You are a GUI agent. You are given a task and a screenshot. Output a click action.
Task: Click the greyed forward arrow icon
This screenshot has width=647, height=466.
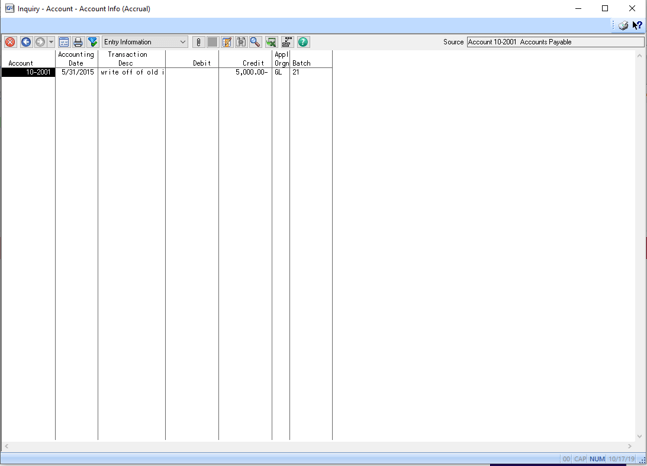click(40, 42)
